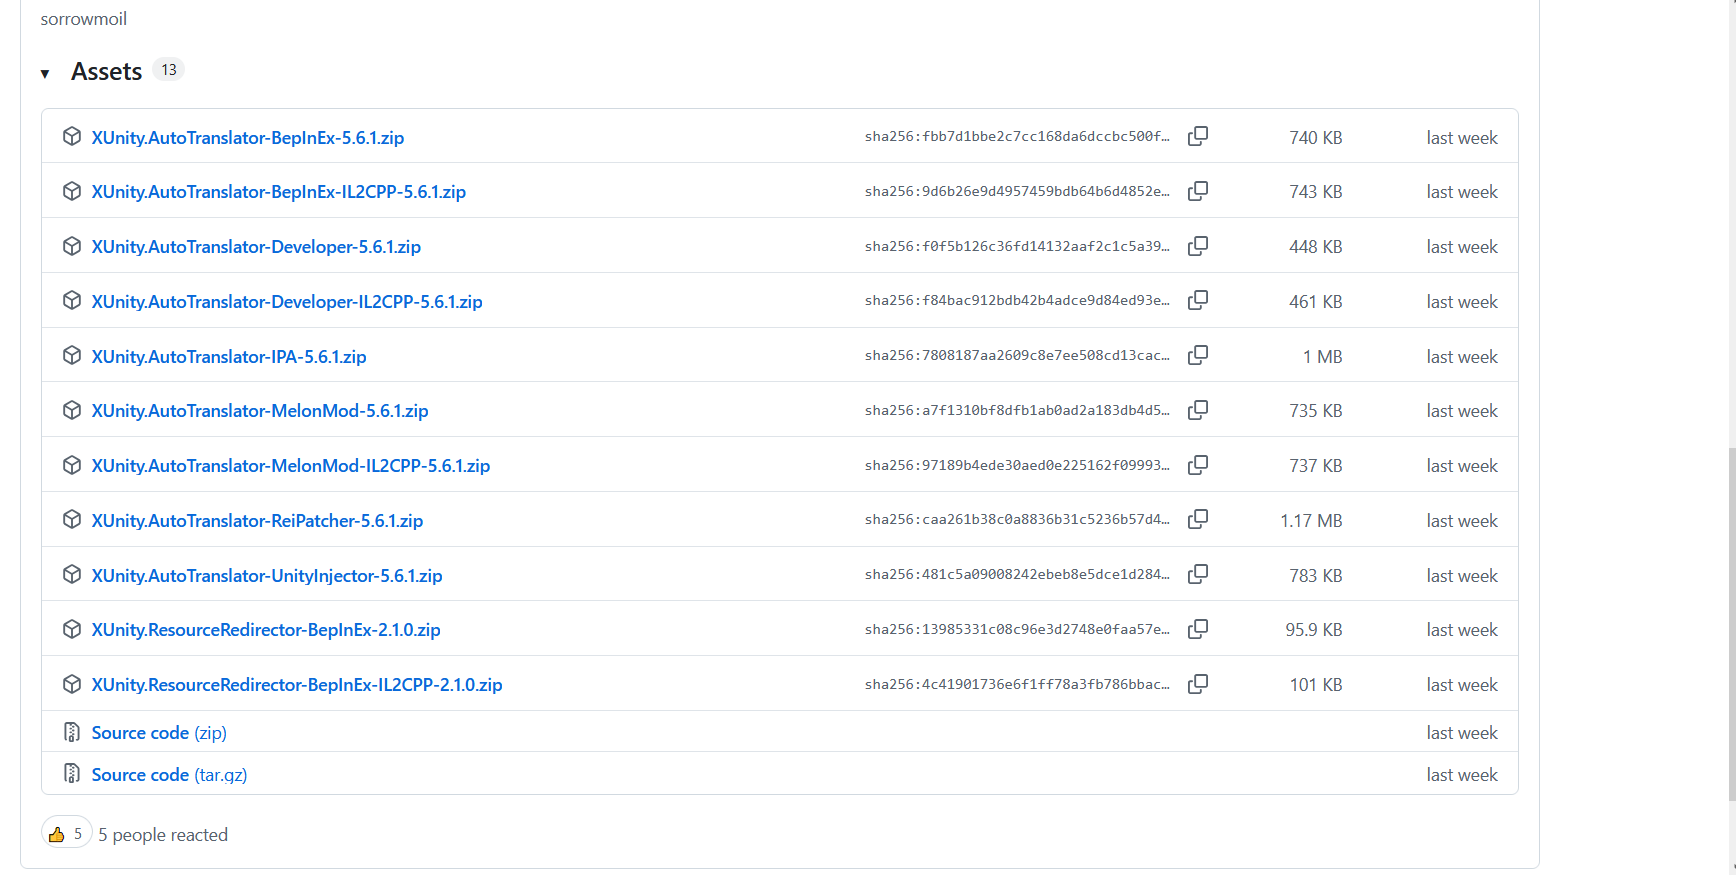Viewport: 1736px width, 875px height.
Task: Collapse the Assets section triangle
Action: click(x=45, y=73)
